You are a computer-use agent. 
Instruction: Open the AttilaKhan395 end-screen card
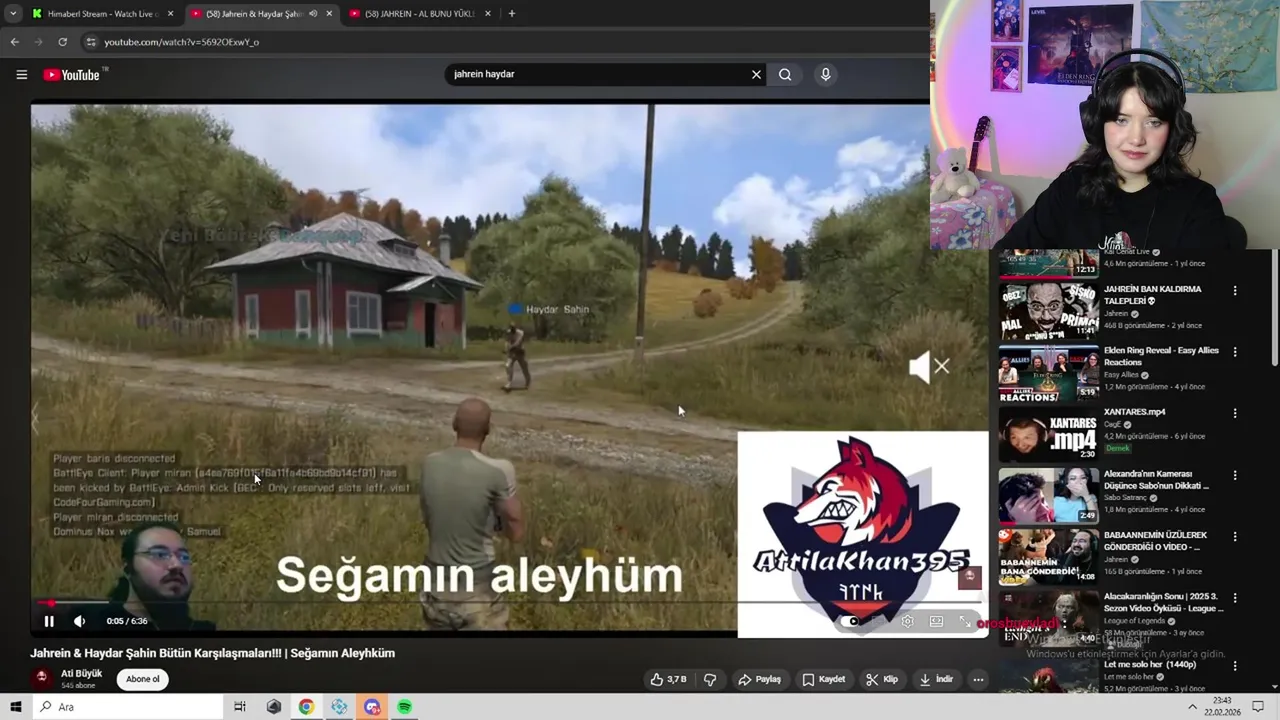point(862,534)
